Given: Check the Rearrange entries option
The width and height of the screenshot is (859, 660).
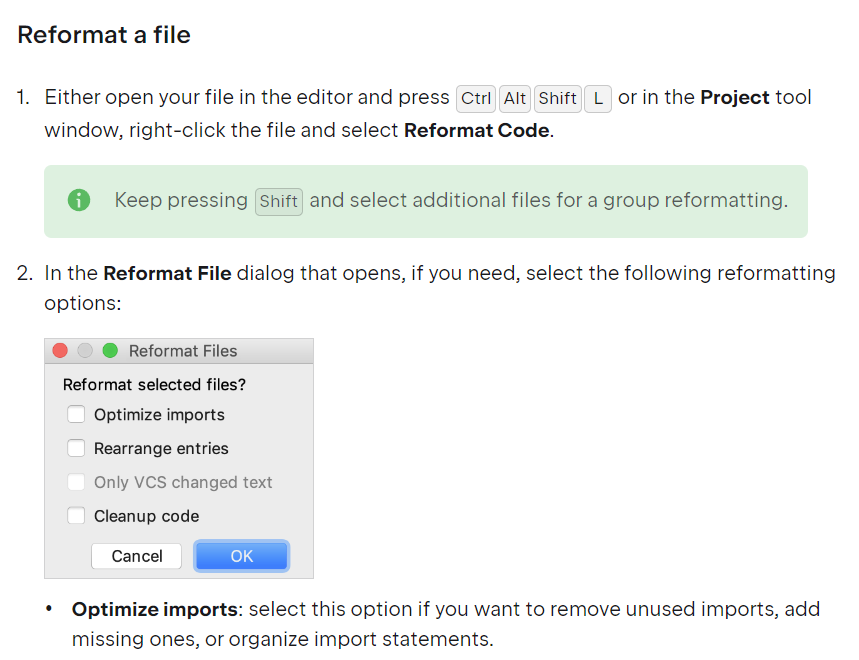Looking at the screenshot, I should [76, 448].
